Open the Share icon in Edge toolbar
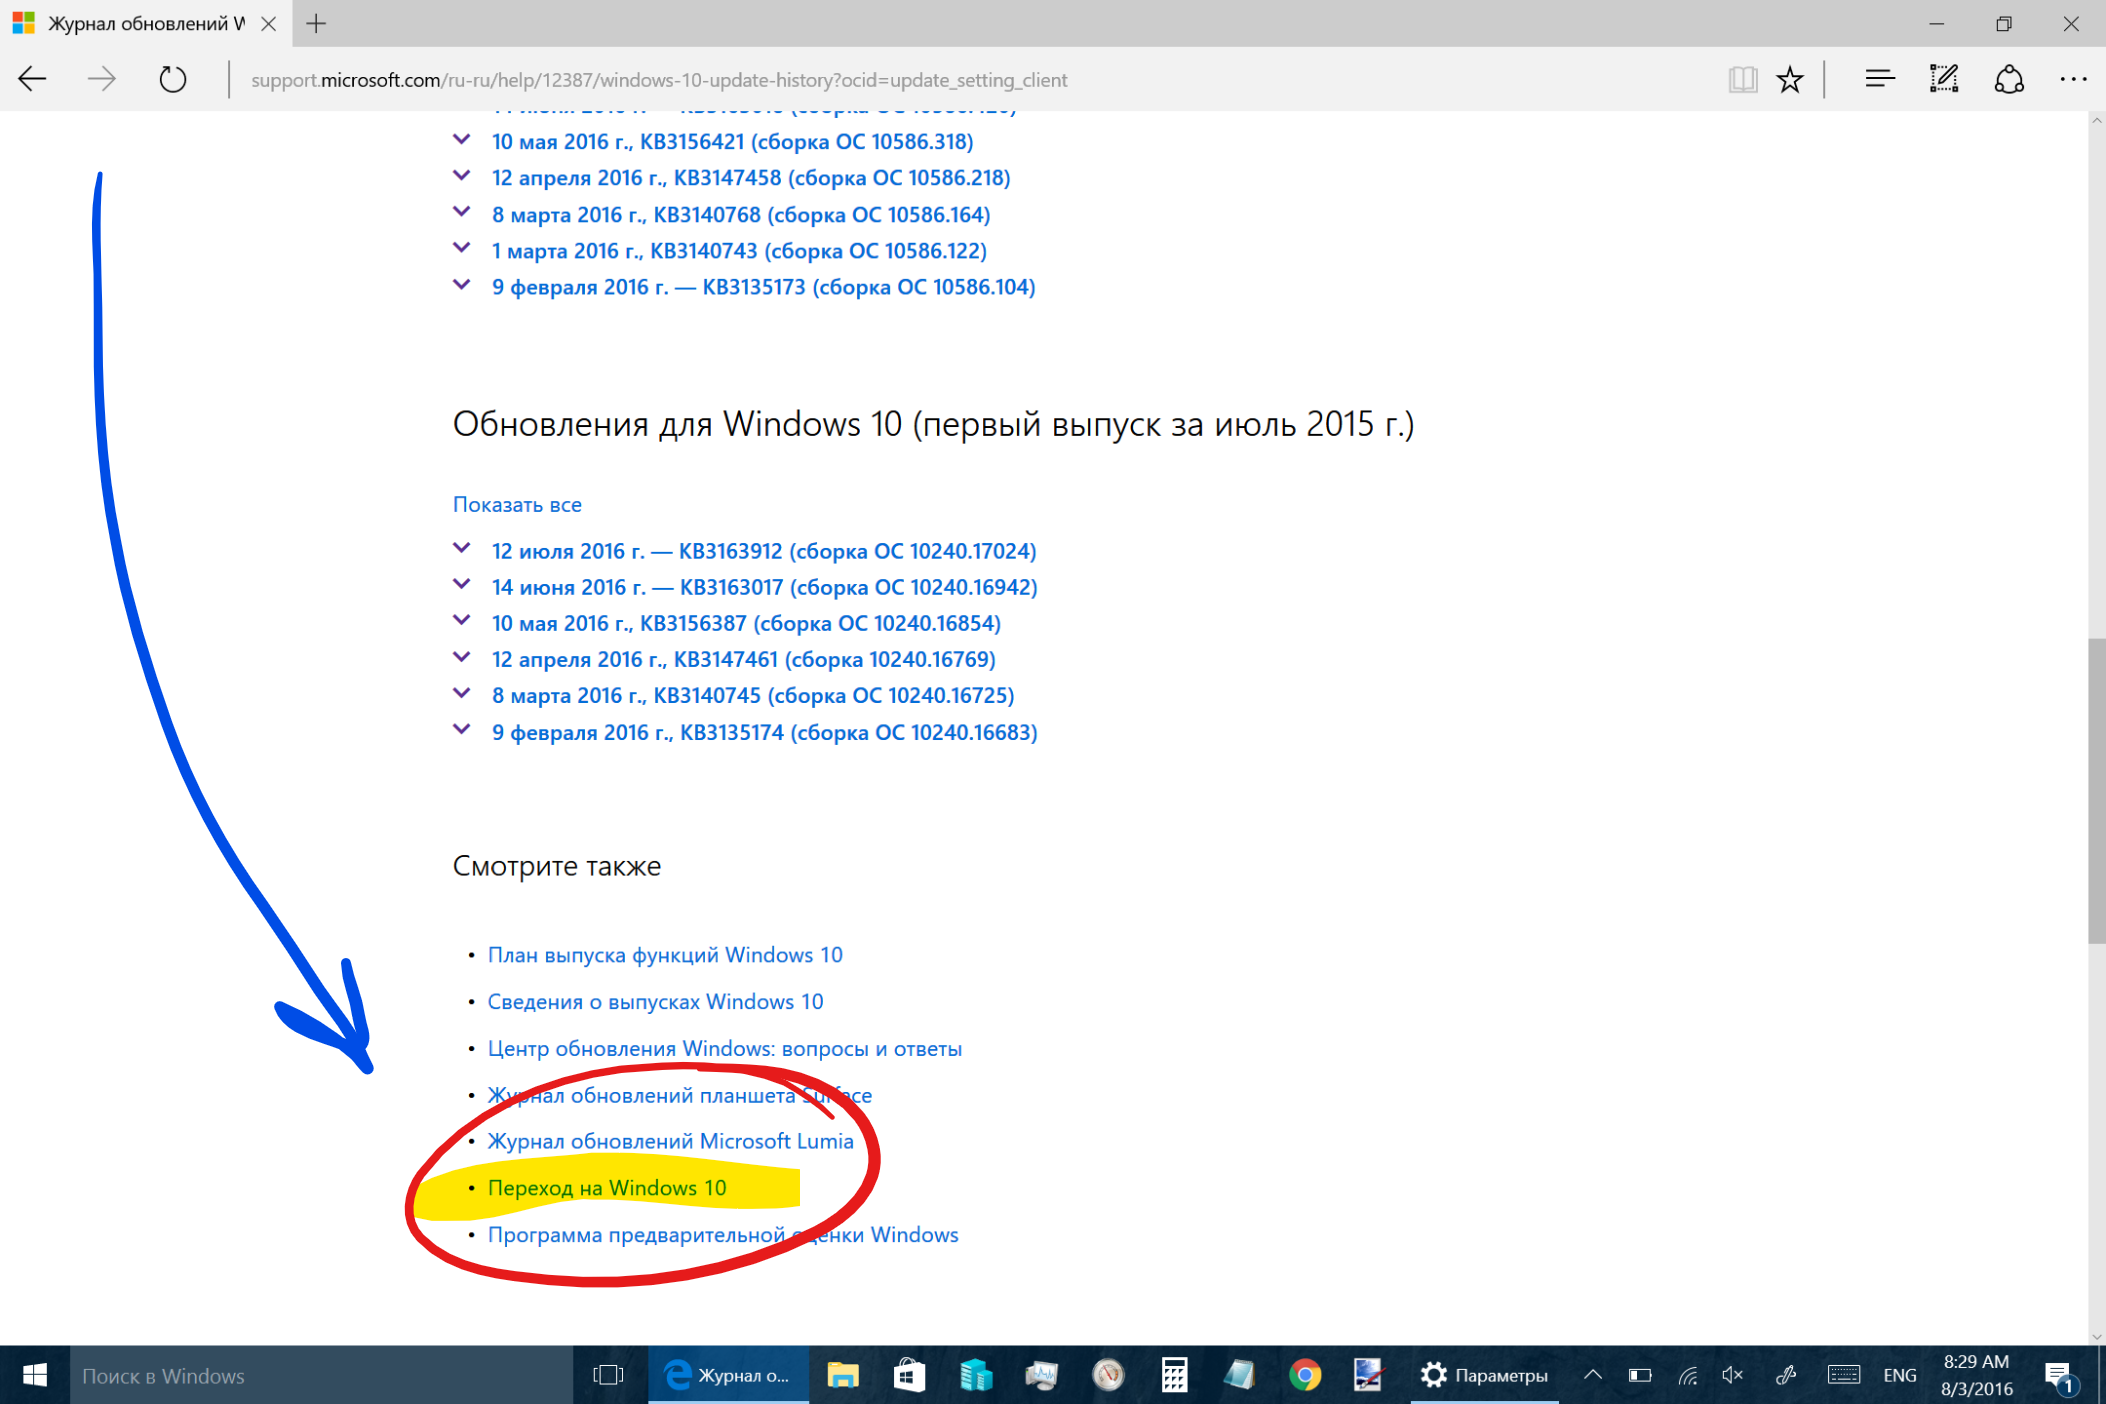The image size is (2106, 1404). coord(2009,79)
